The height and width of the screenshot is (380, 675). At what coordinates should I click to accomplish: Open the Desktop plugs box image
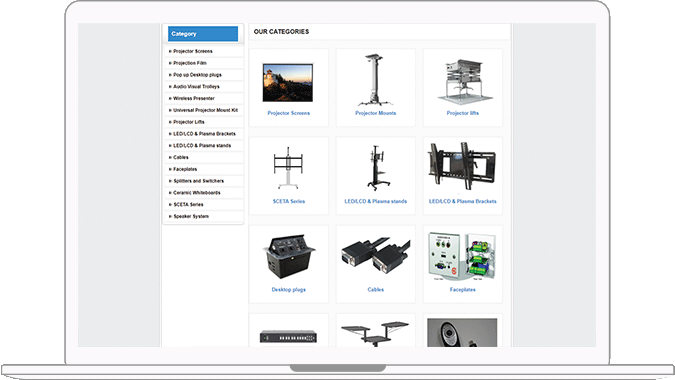(289, 256)
